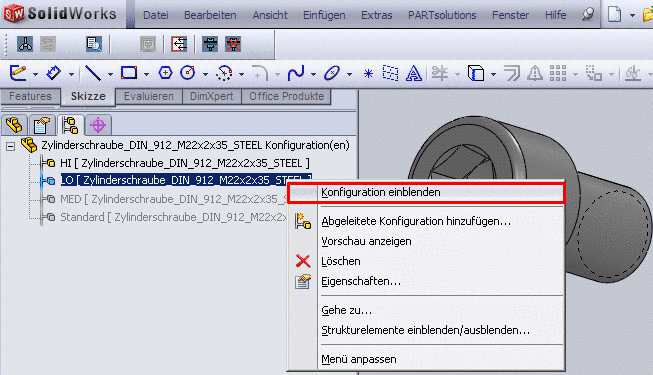Switch to the DimXpert tab

tap(212, 96)
